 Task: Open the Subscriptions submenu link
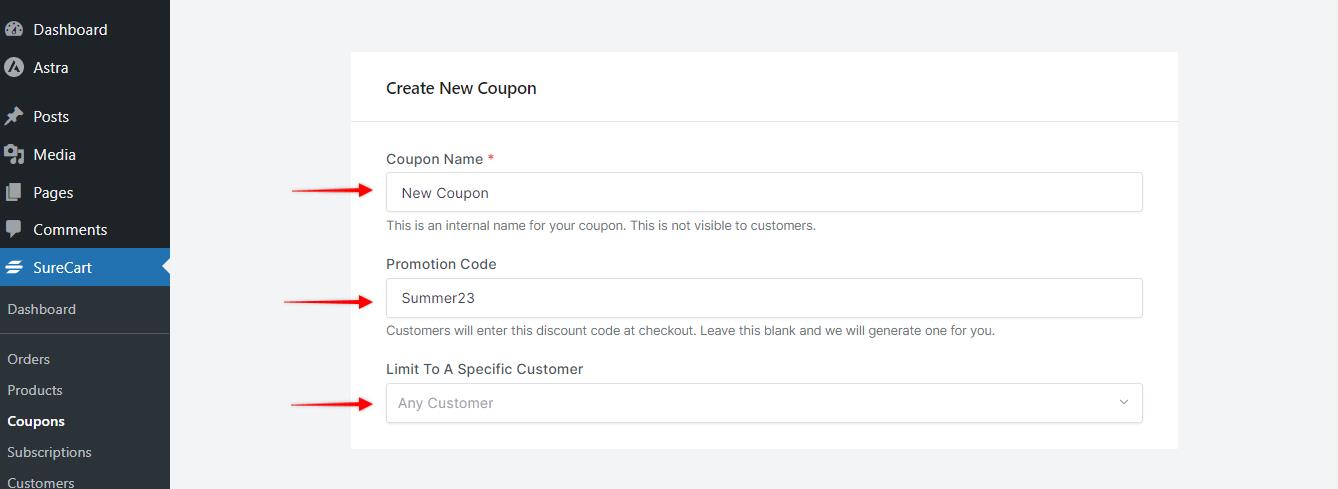49,452
